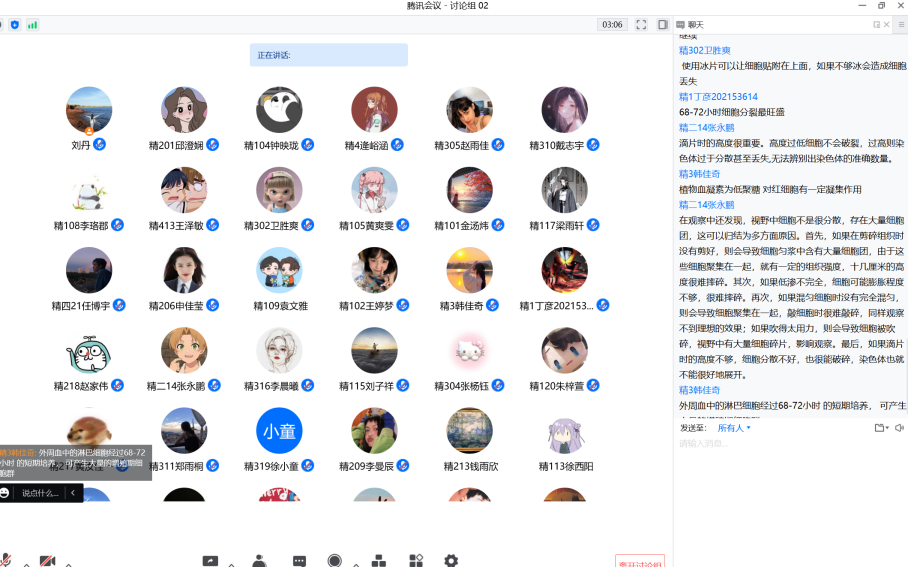The image size is (908, 567).
Task: Unmute the microphone
Action: [x=6, y=561]
